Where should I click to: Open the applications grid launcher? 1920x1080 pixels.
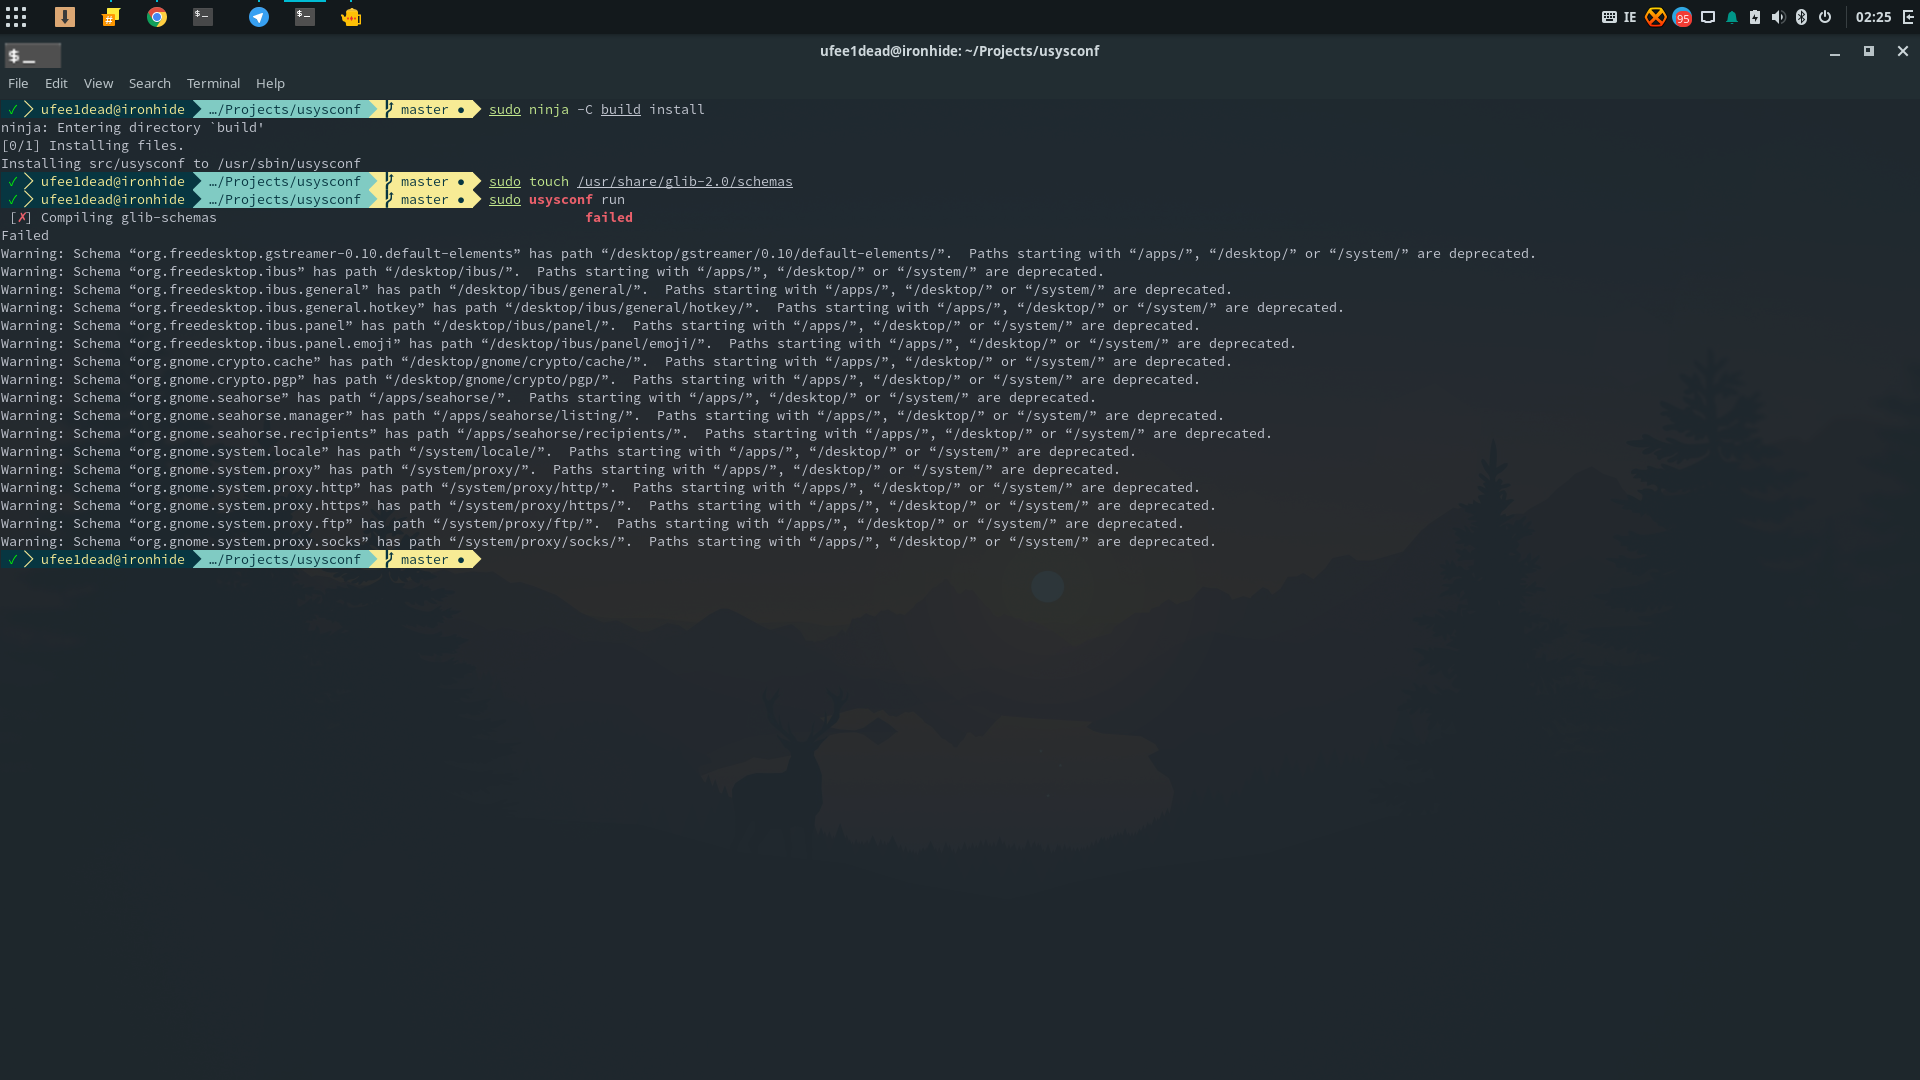(16, 17)
